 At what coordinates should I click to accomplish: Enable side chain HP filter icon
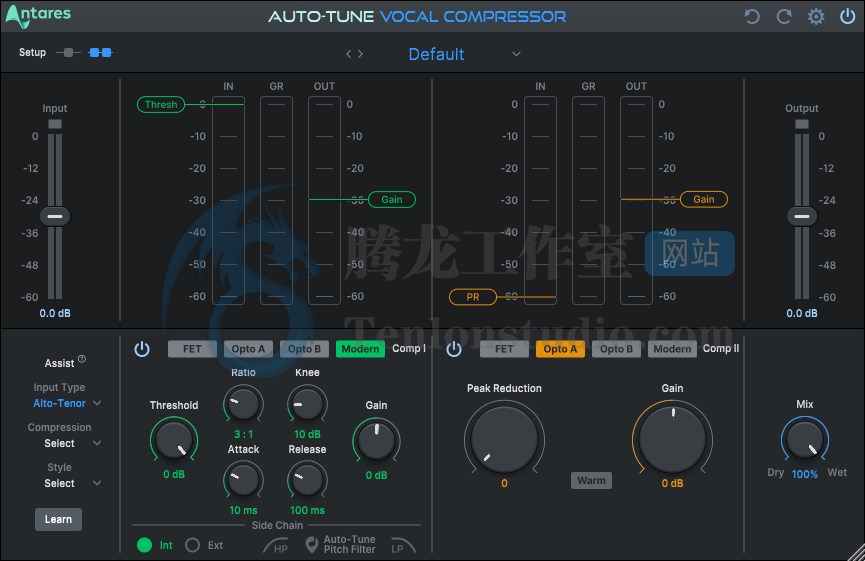point(275,546)
